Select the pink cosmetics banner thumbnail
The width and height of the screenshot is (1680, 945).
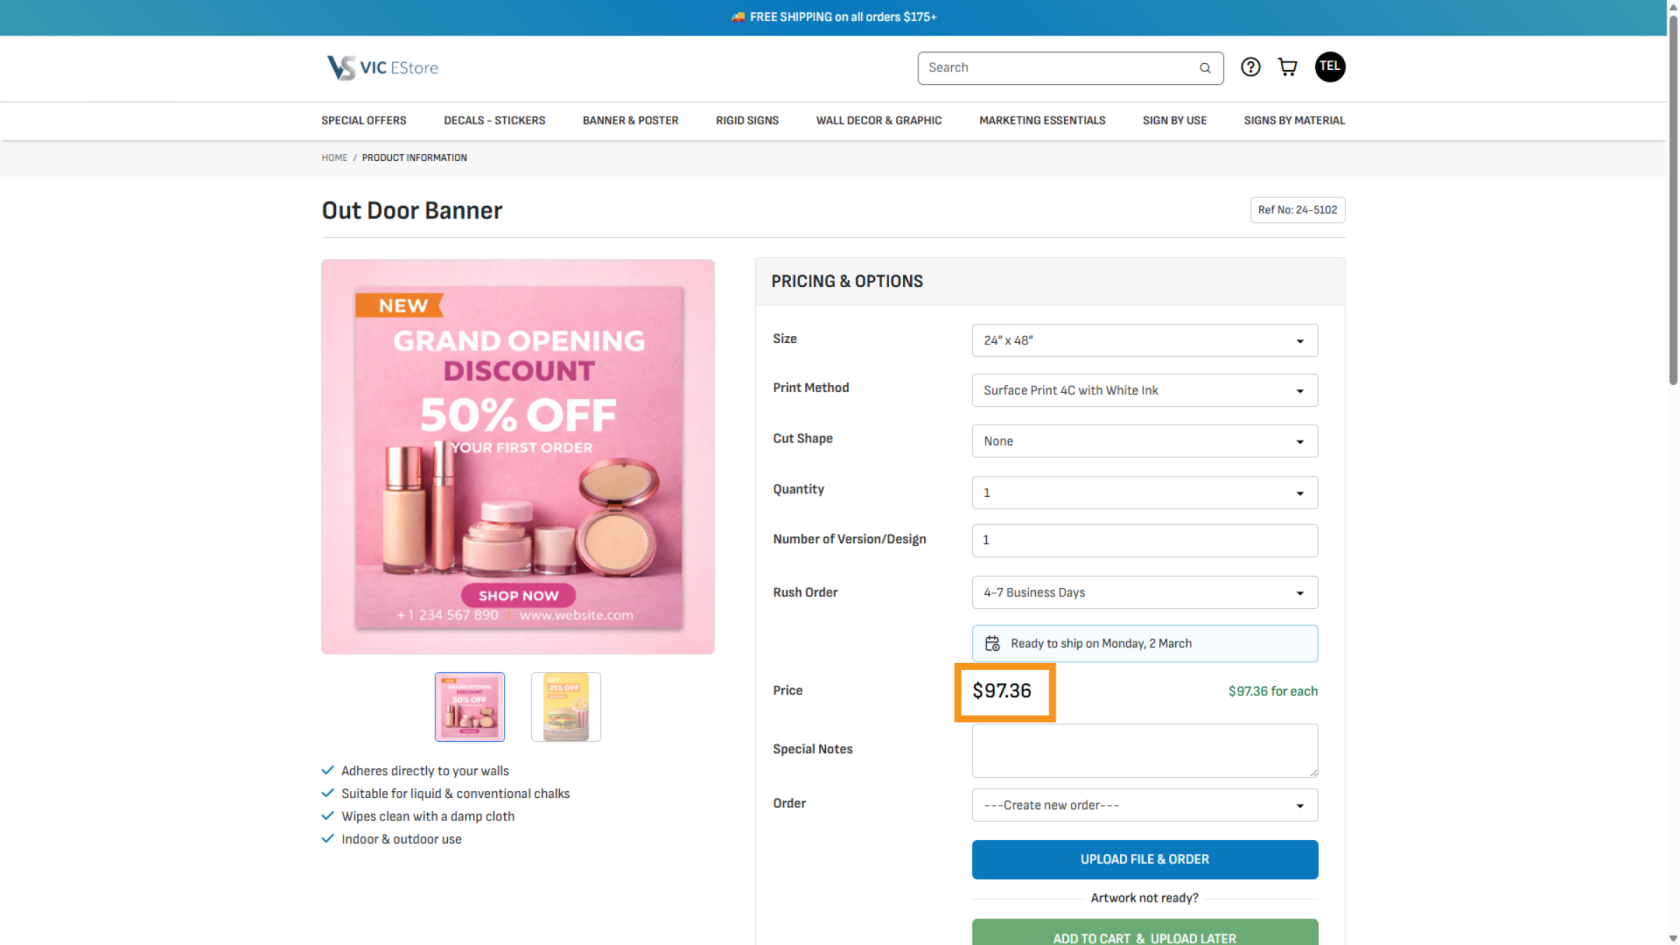point(470,707)
